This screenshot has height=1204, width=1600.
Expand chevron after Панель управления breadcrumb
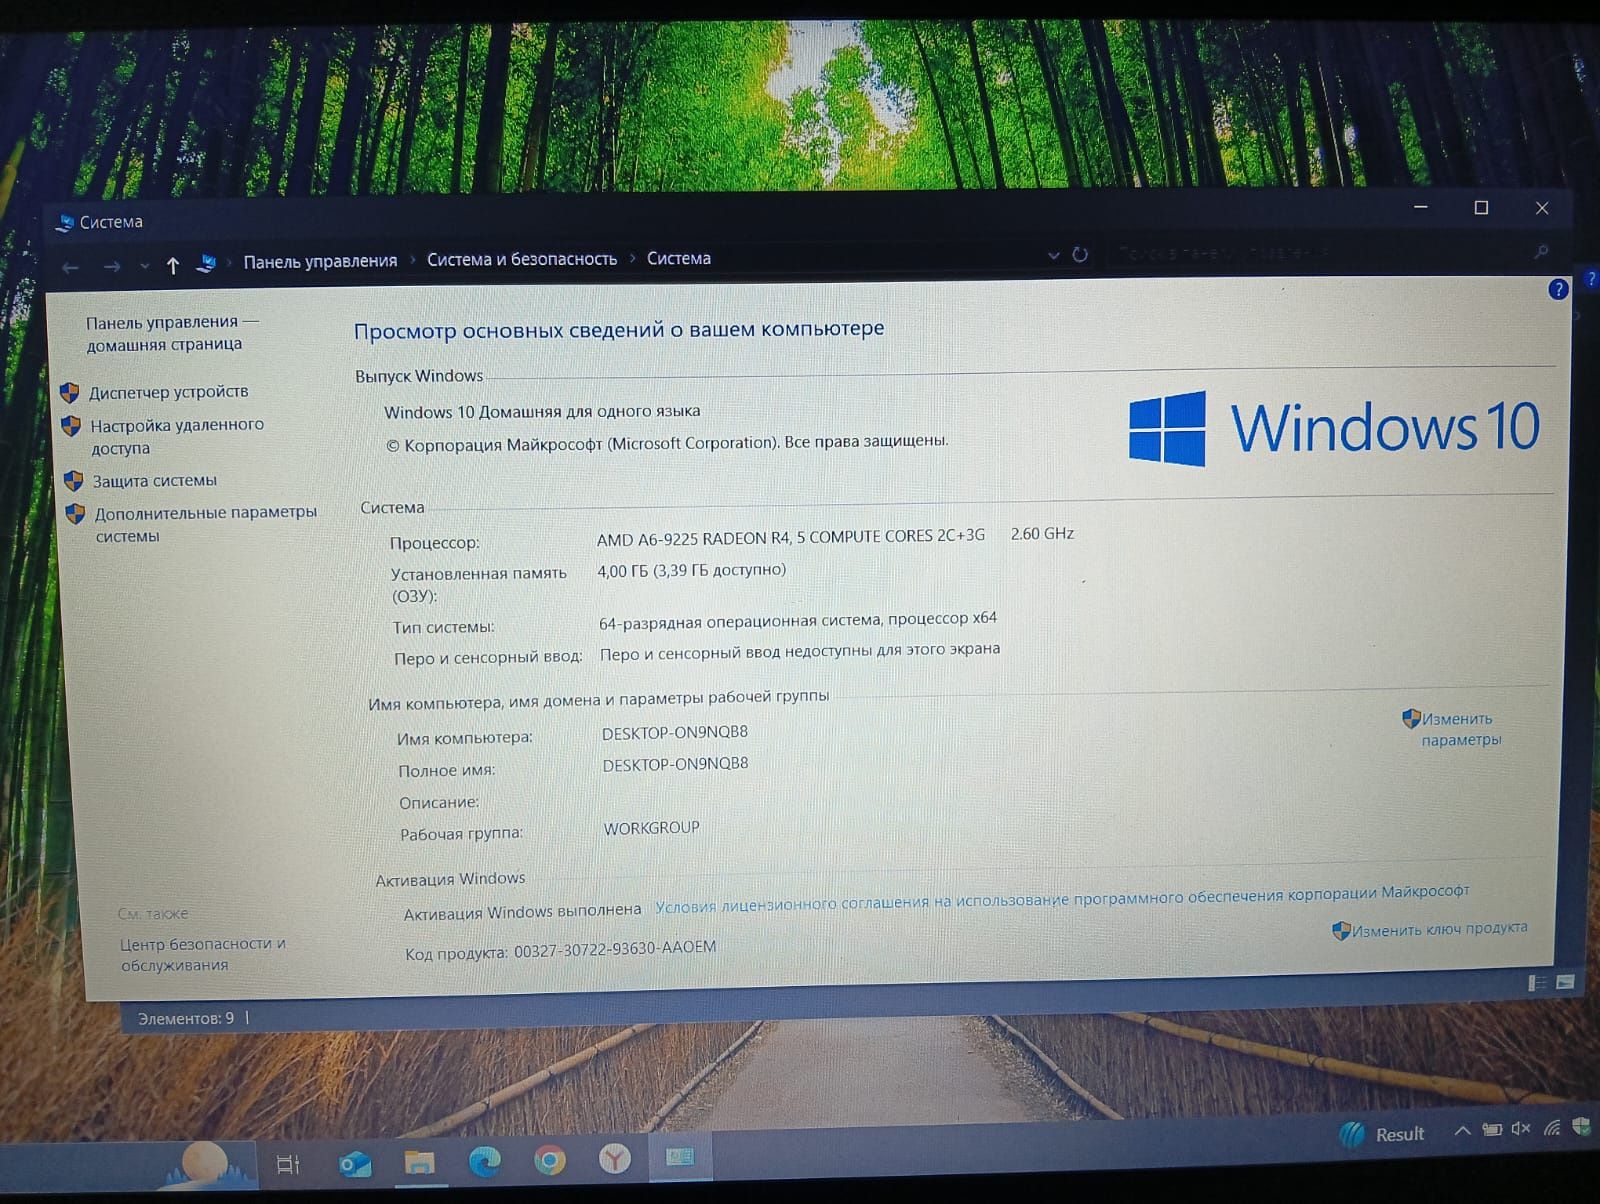tap(412, 261)
